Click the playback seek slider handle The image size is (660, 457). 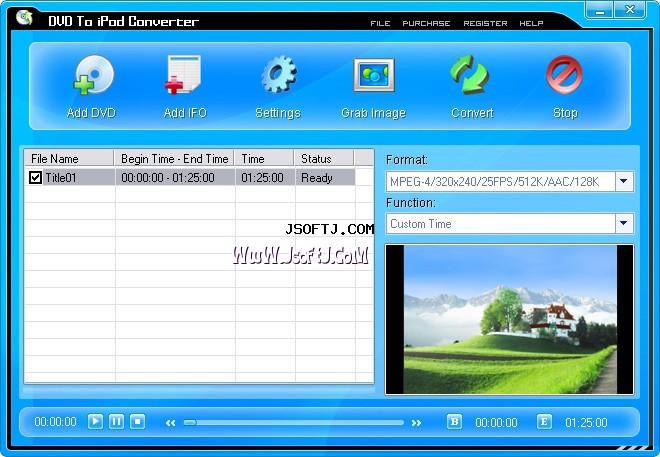pos(190,422)
